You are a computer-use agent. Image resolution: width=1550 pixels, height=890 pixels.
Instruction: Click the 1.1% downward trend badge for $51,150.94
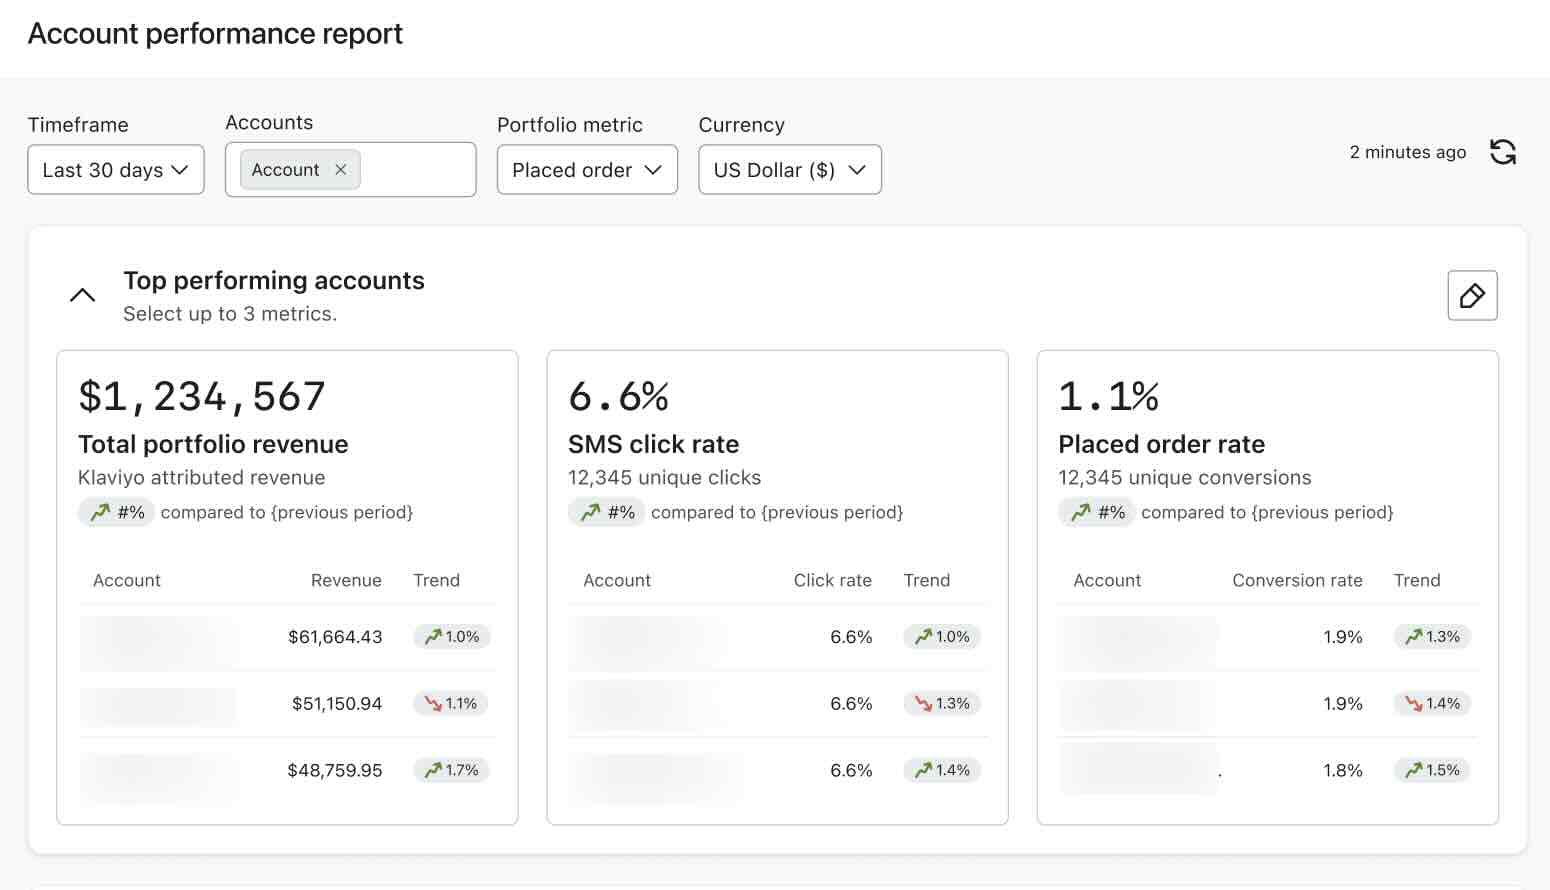451,704
